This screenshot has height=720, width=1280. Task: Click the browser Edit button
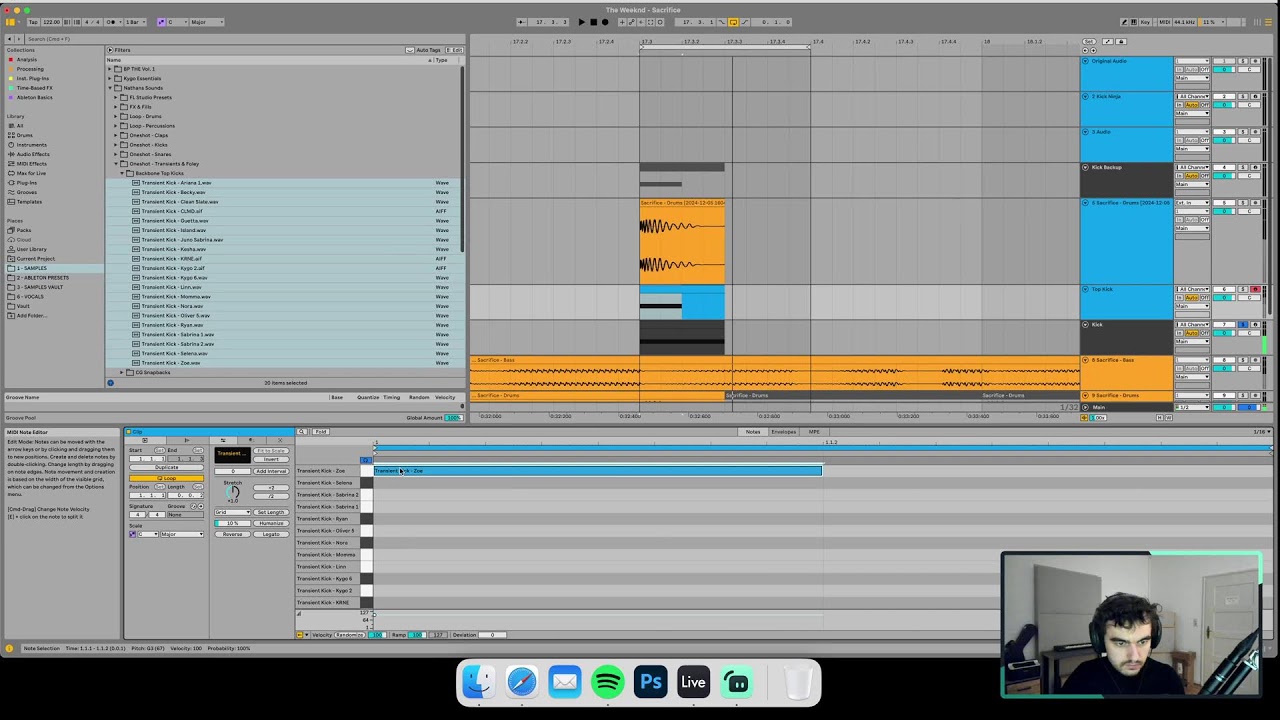coord(455,50)
